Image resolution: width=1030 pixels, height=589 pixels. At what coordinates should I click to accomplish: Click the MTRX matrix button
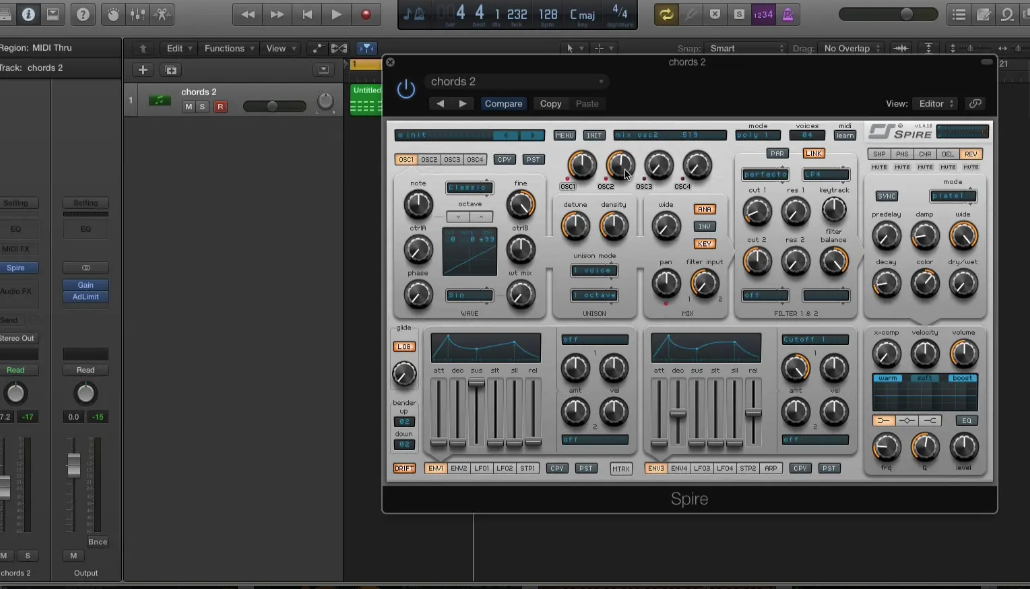pos(621,469)
